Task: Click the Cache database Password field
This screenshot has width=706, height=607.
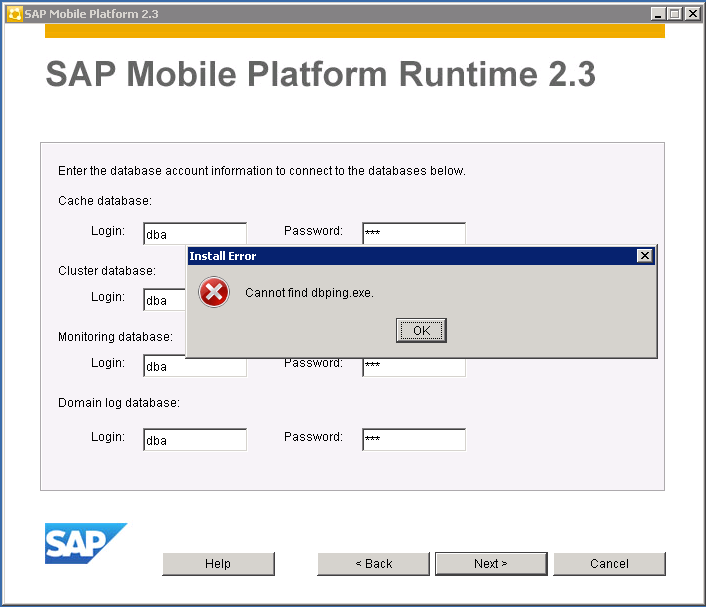Action: (414, 233)
